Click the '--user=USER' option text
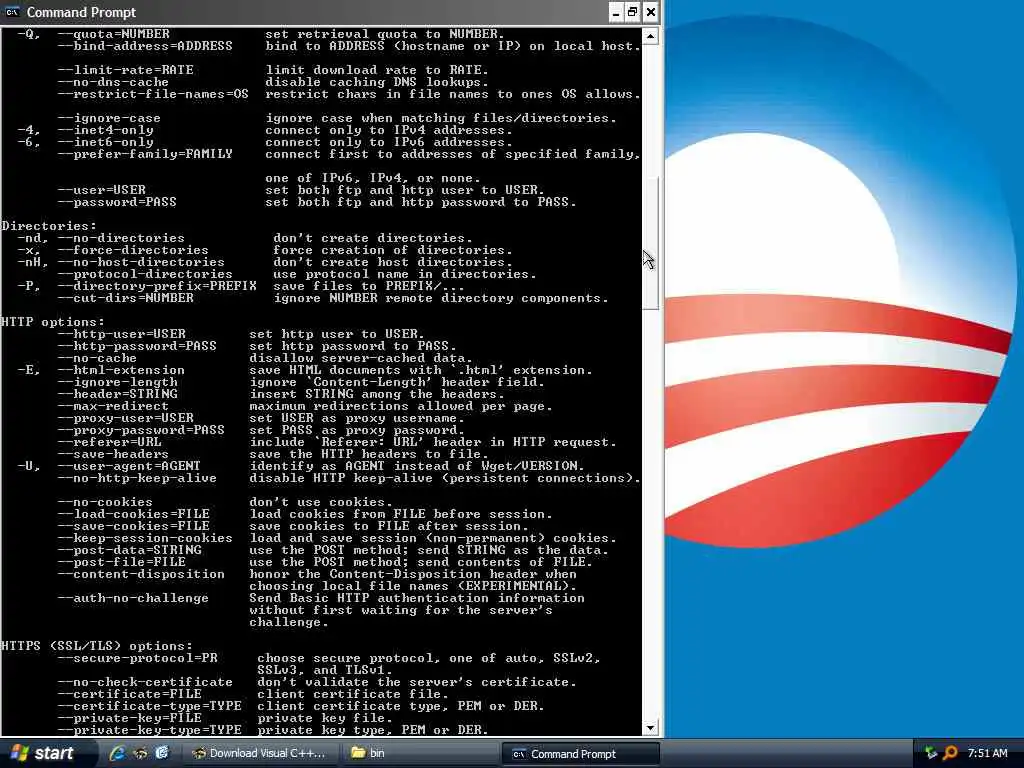 pos(101,190)
